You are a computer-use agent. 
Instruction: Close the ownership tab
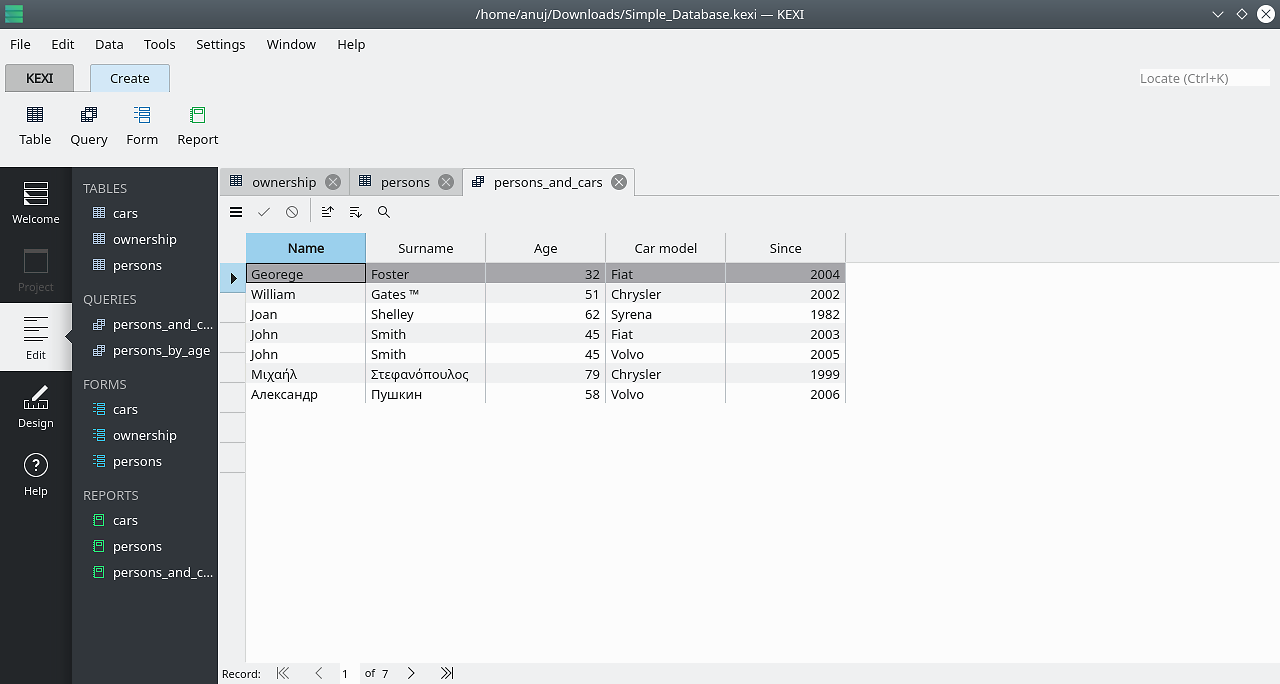pyautogui.click(x=333, y=182)
